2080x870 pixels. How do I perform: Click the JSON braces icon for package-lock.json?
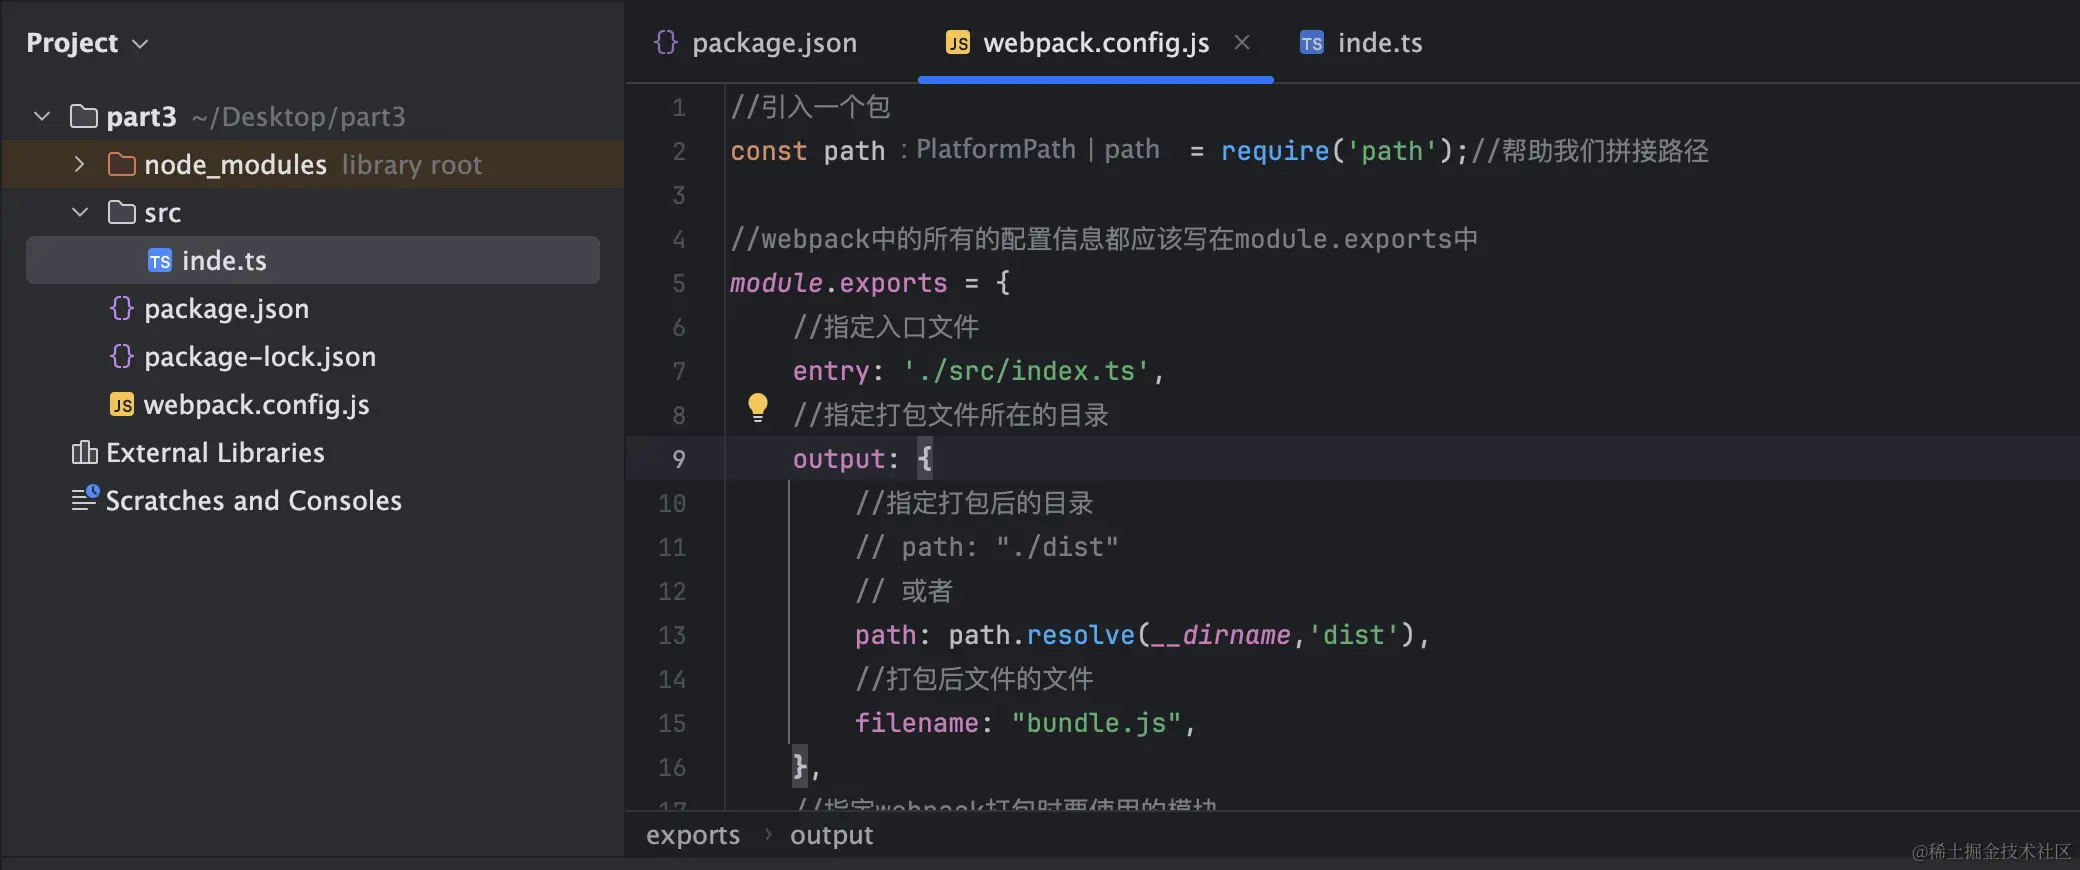[x=121, y=356]
